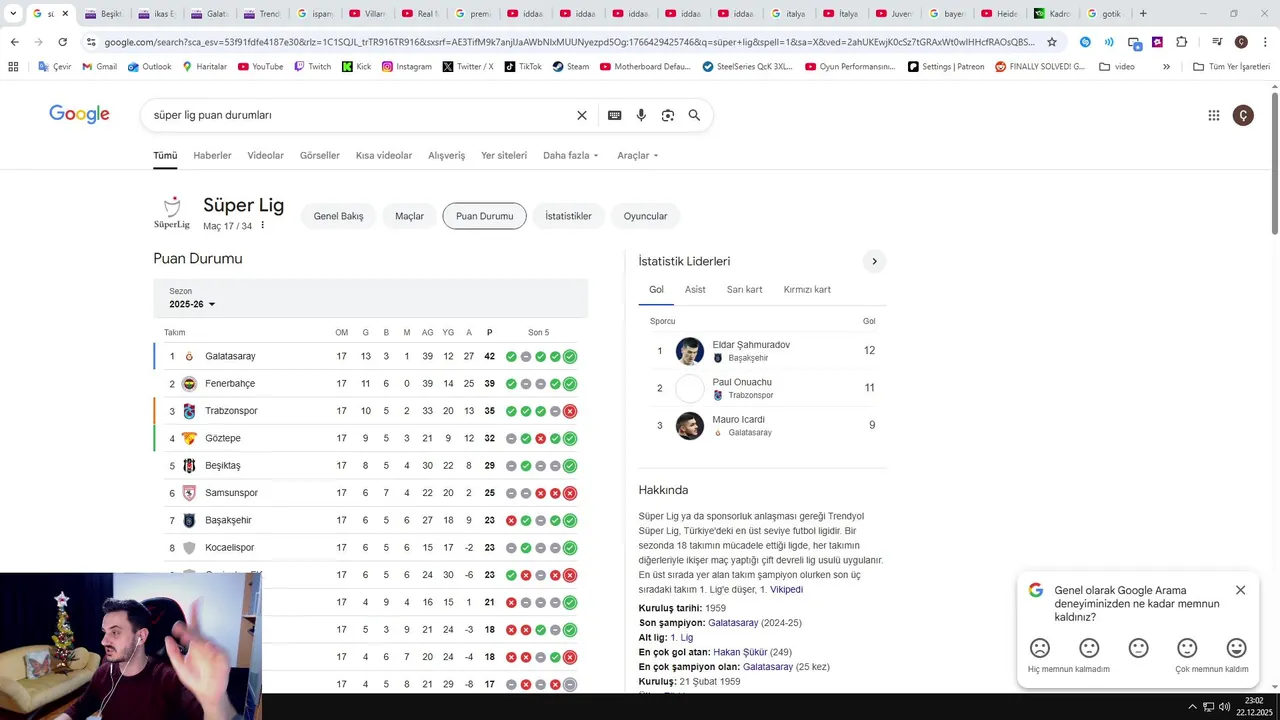Rate 'Çok memnun kaldım' happy face
Screen dimensions: 1280x720
(1237, 648)
